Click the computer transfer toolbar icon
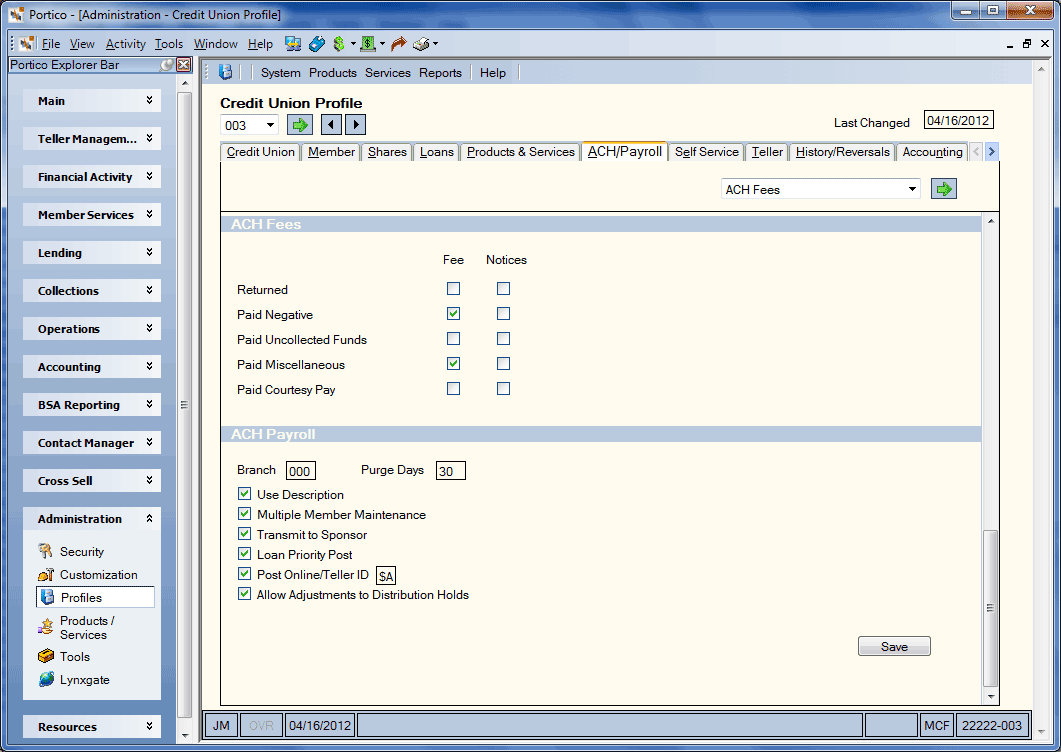 (x=293, y=44)
